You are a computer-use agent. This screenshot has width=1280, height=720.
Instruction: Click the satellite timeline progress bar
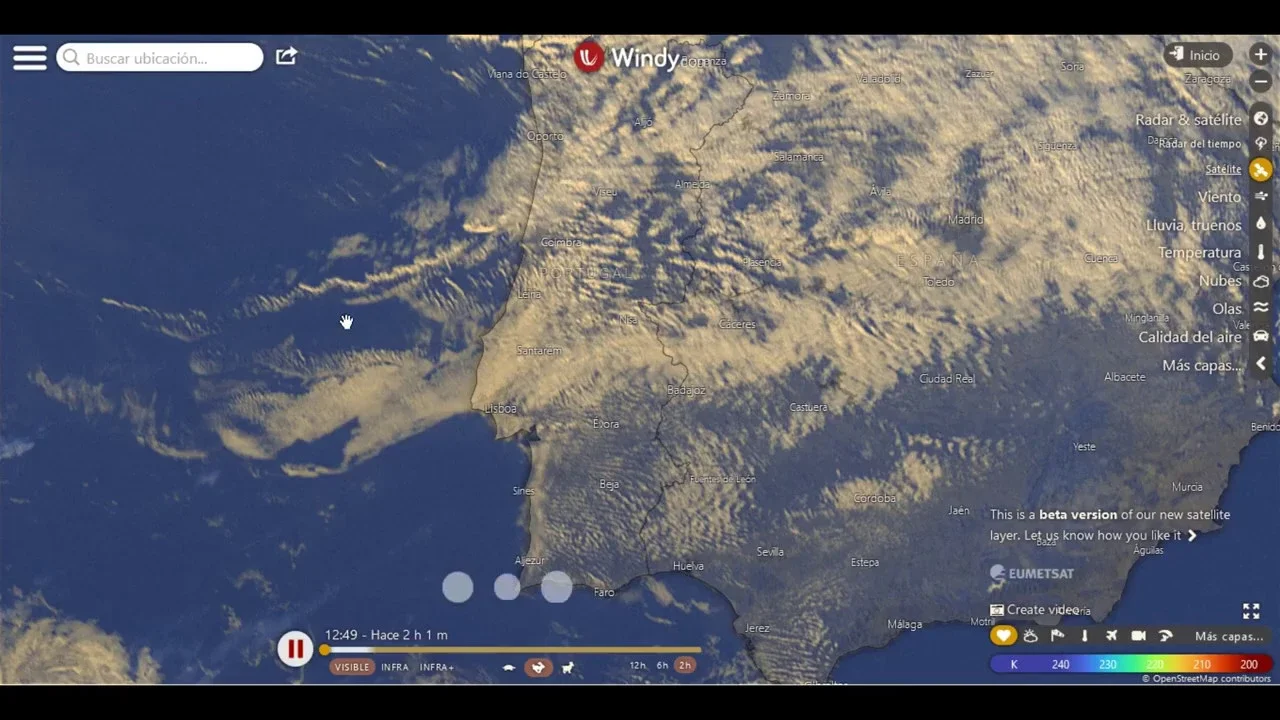[x=512, y=650]
